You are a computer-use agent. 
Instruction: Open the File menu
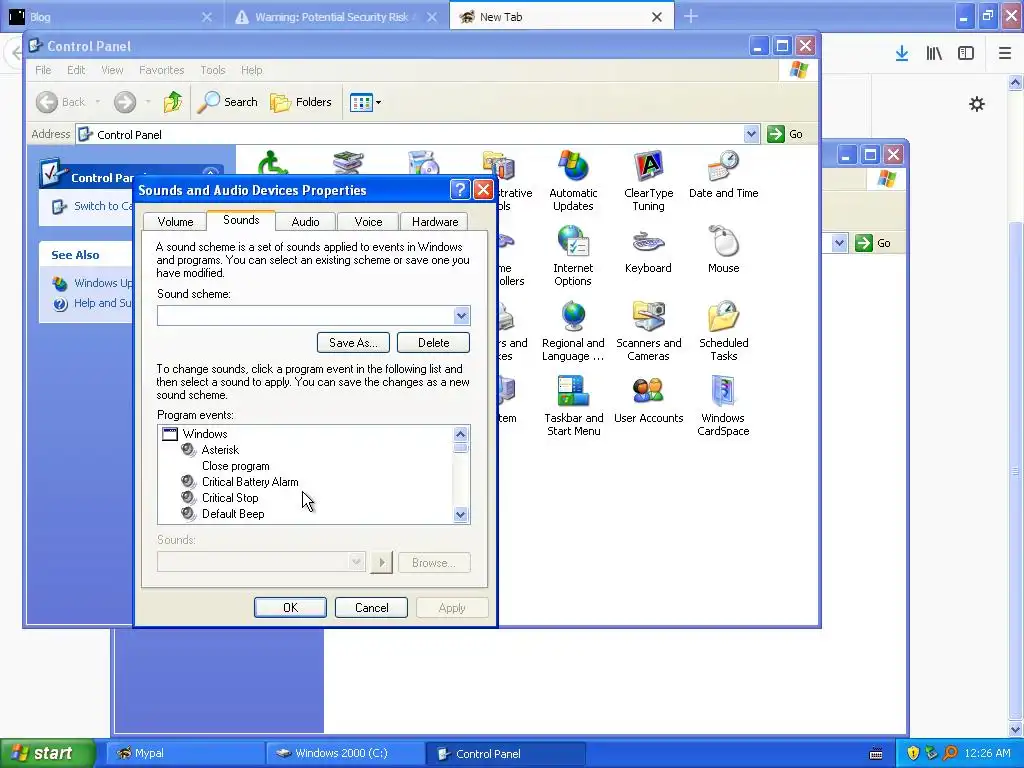coord(43,70)
